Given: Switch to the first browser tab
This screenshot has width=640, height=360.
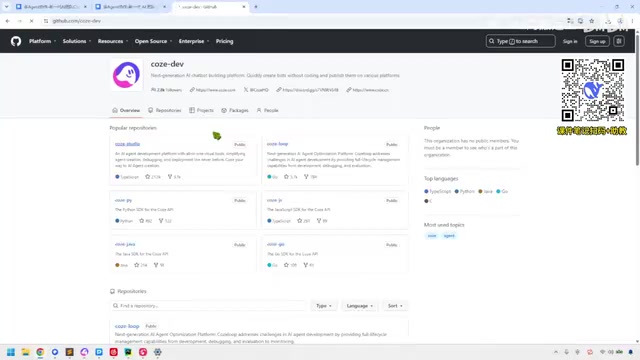Looking at the screenshot, I should coord(51,7).
